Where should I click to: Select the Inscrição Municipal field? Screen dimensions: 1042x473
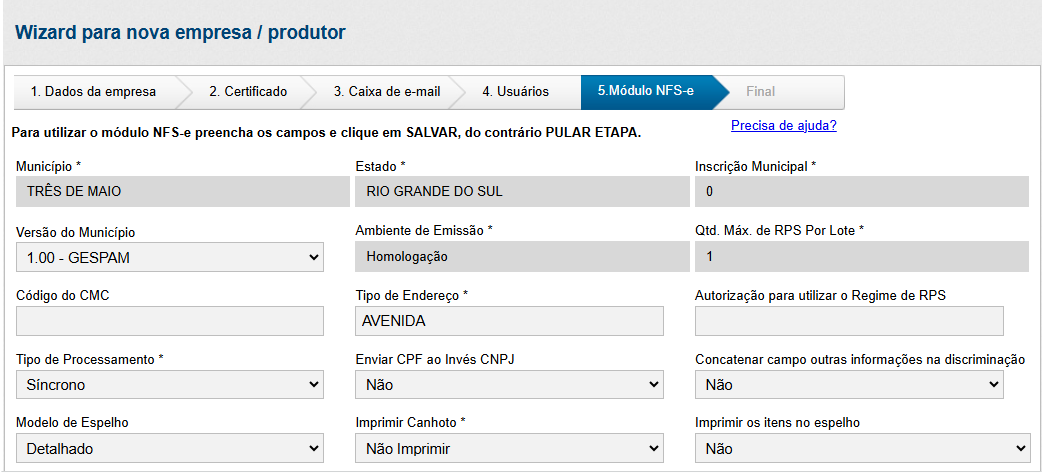click(x=861, y=192)
